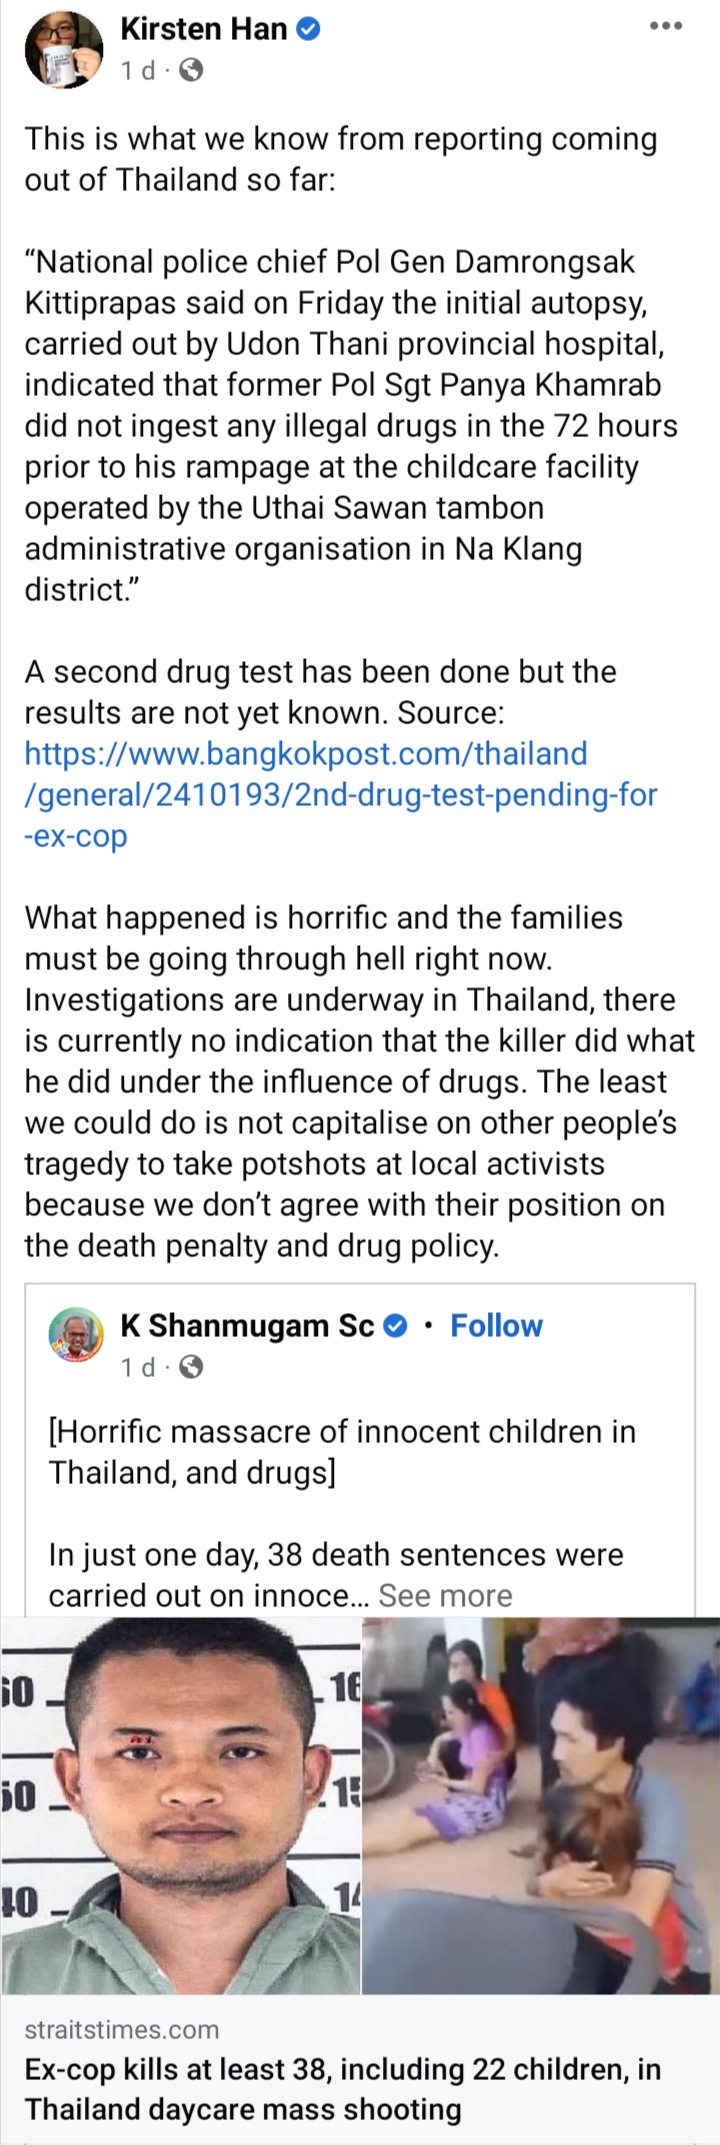
Task: Tap the verified badge beside Kirsten Han
Action: point(309,30)
